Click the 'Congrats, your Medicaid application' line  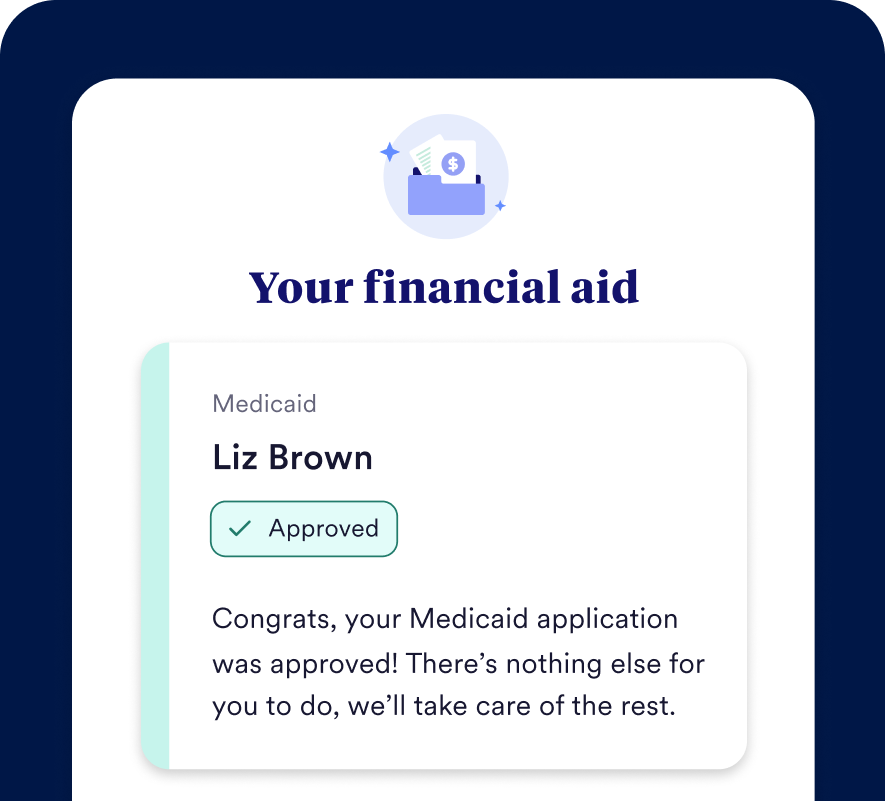[445, 618]
